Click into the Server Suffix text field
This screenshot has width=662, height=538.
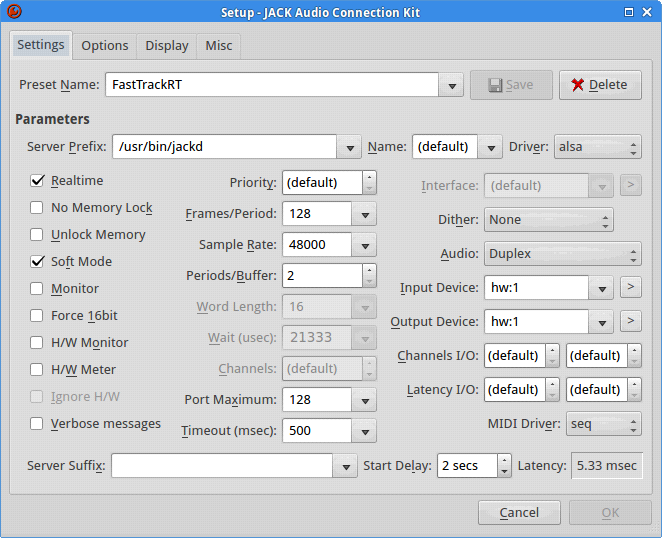point(222,466)
